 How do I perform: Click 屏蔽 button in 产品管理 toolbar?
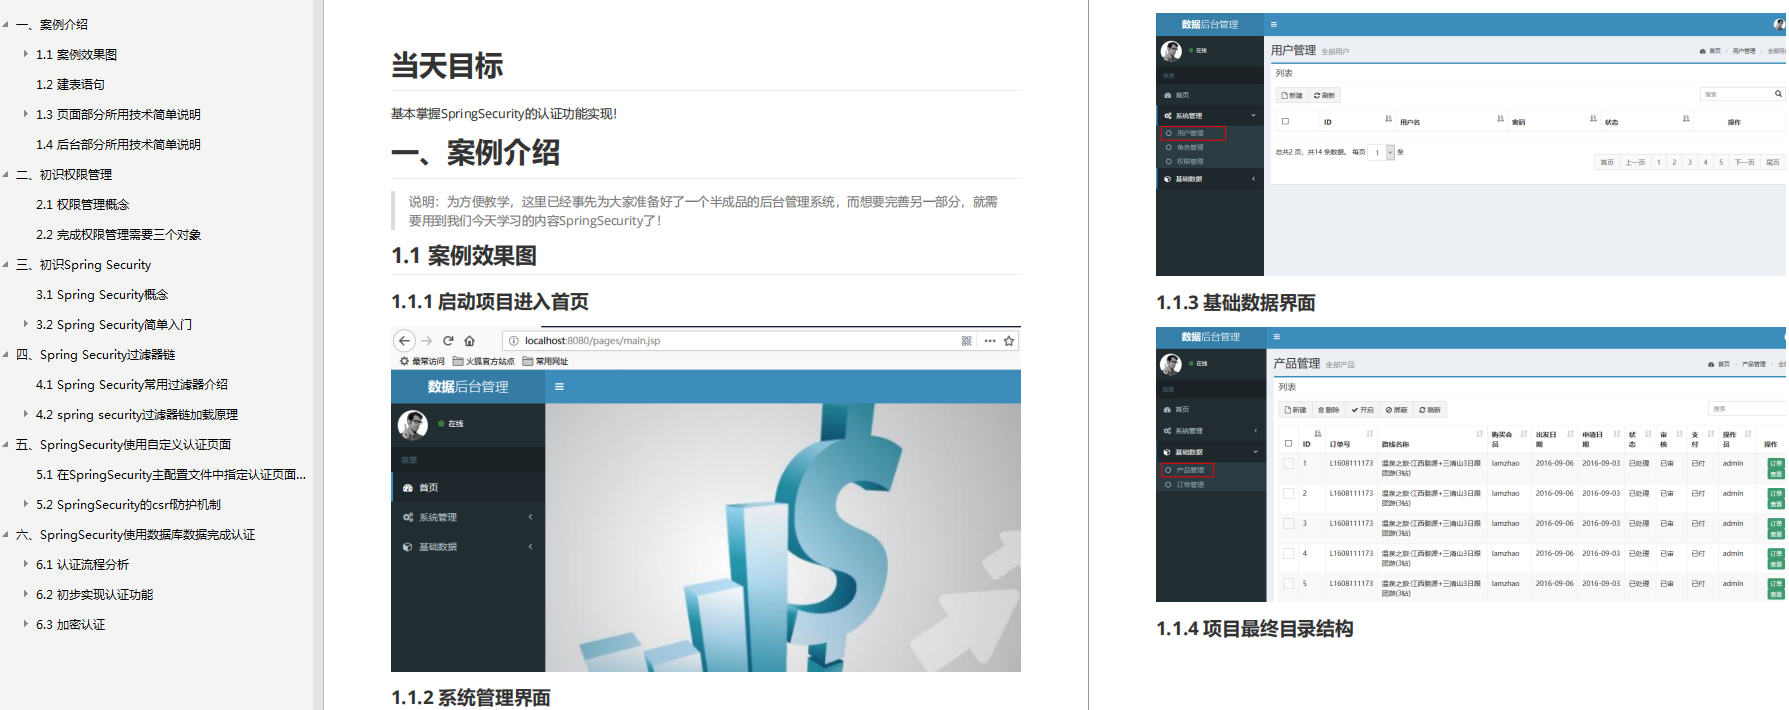tap(1397, 410)
